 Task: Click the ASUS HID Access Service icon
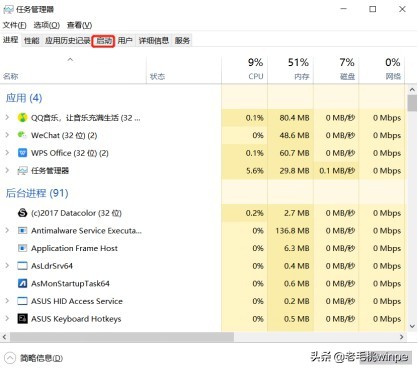pos(22,301)
